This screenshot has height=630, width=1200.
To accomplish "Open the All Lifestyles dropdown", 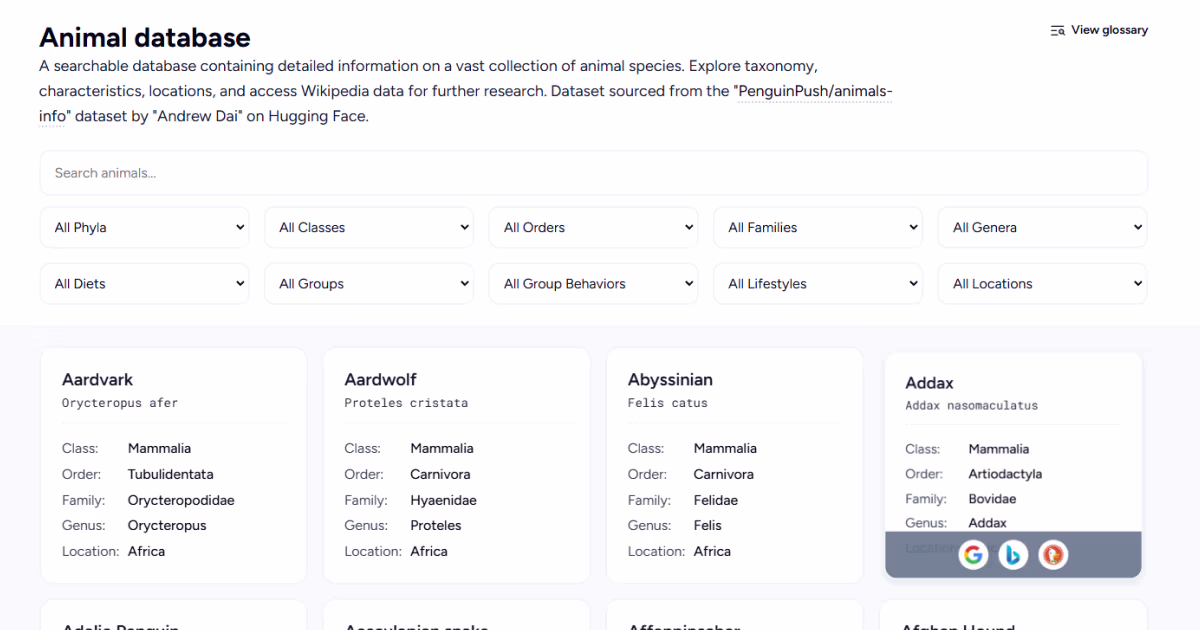I will pyautogui.click(x=818, y=284).
